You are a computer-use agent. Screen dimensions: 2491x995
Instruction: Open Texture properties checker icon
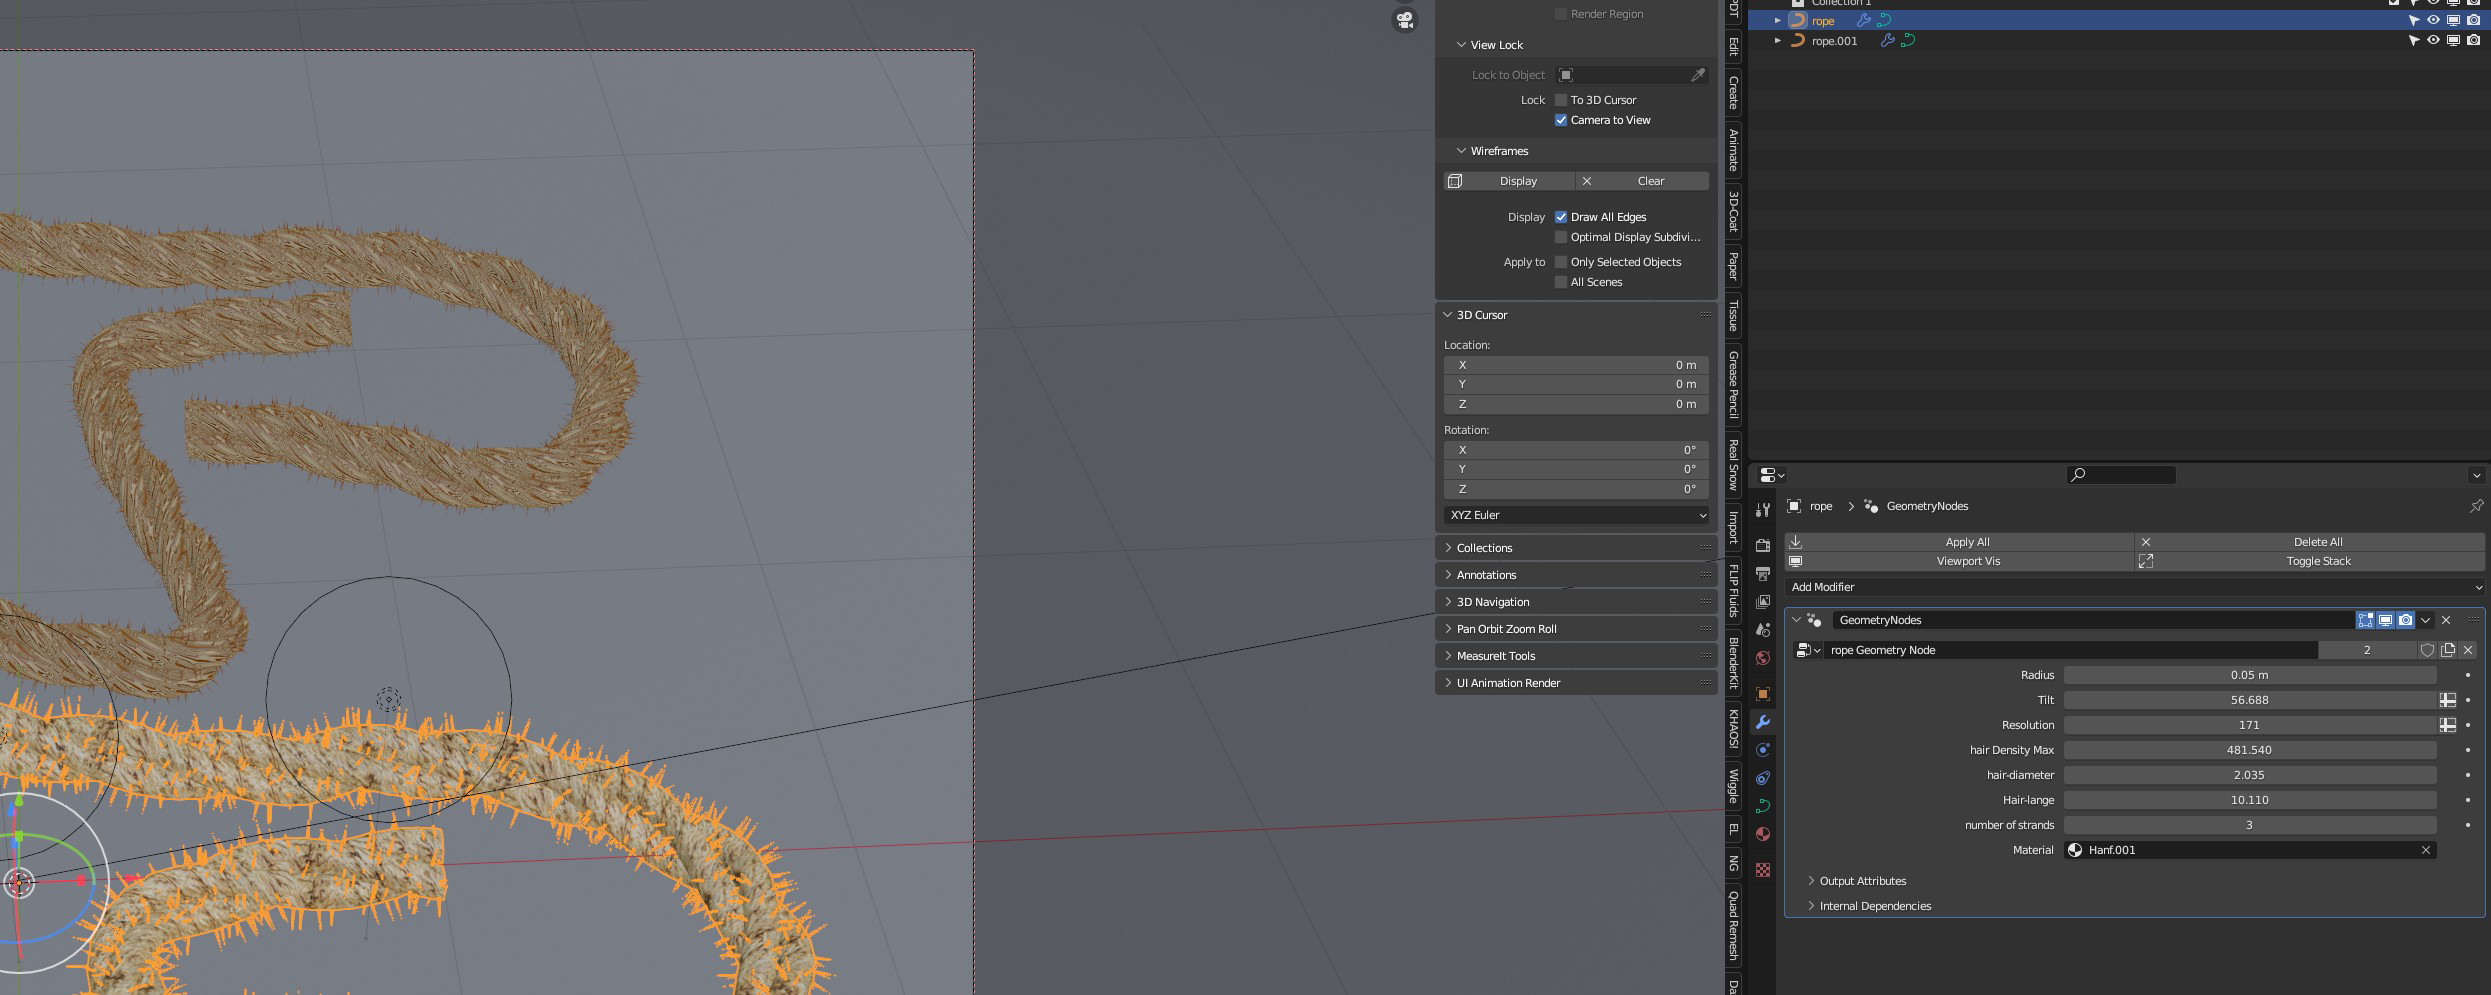point(1763,870)
